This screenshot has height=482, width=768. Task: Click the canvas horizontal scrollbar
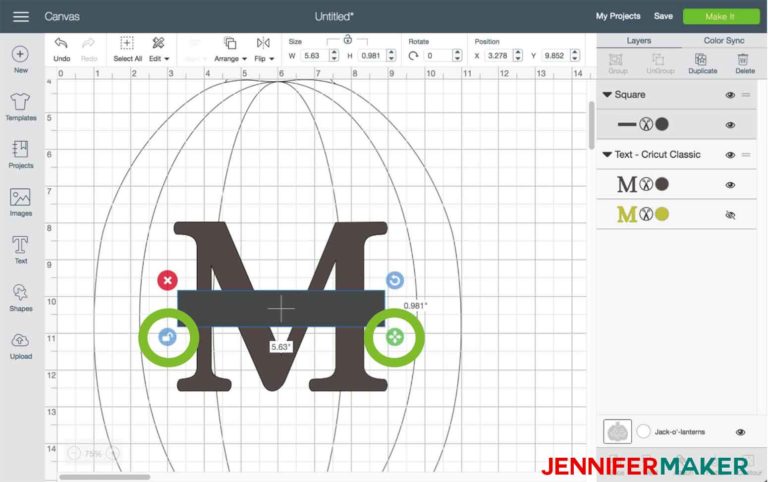105,477
